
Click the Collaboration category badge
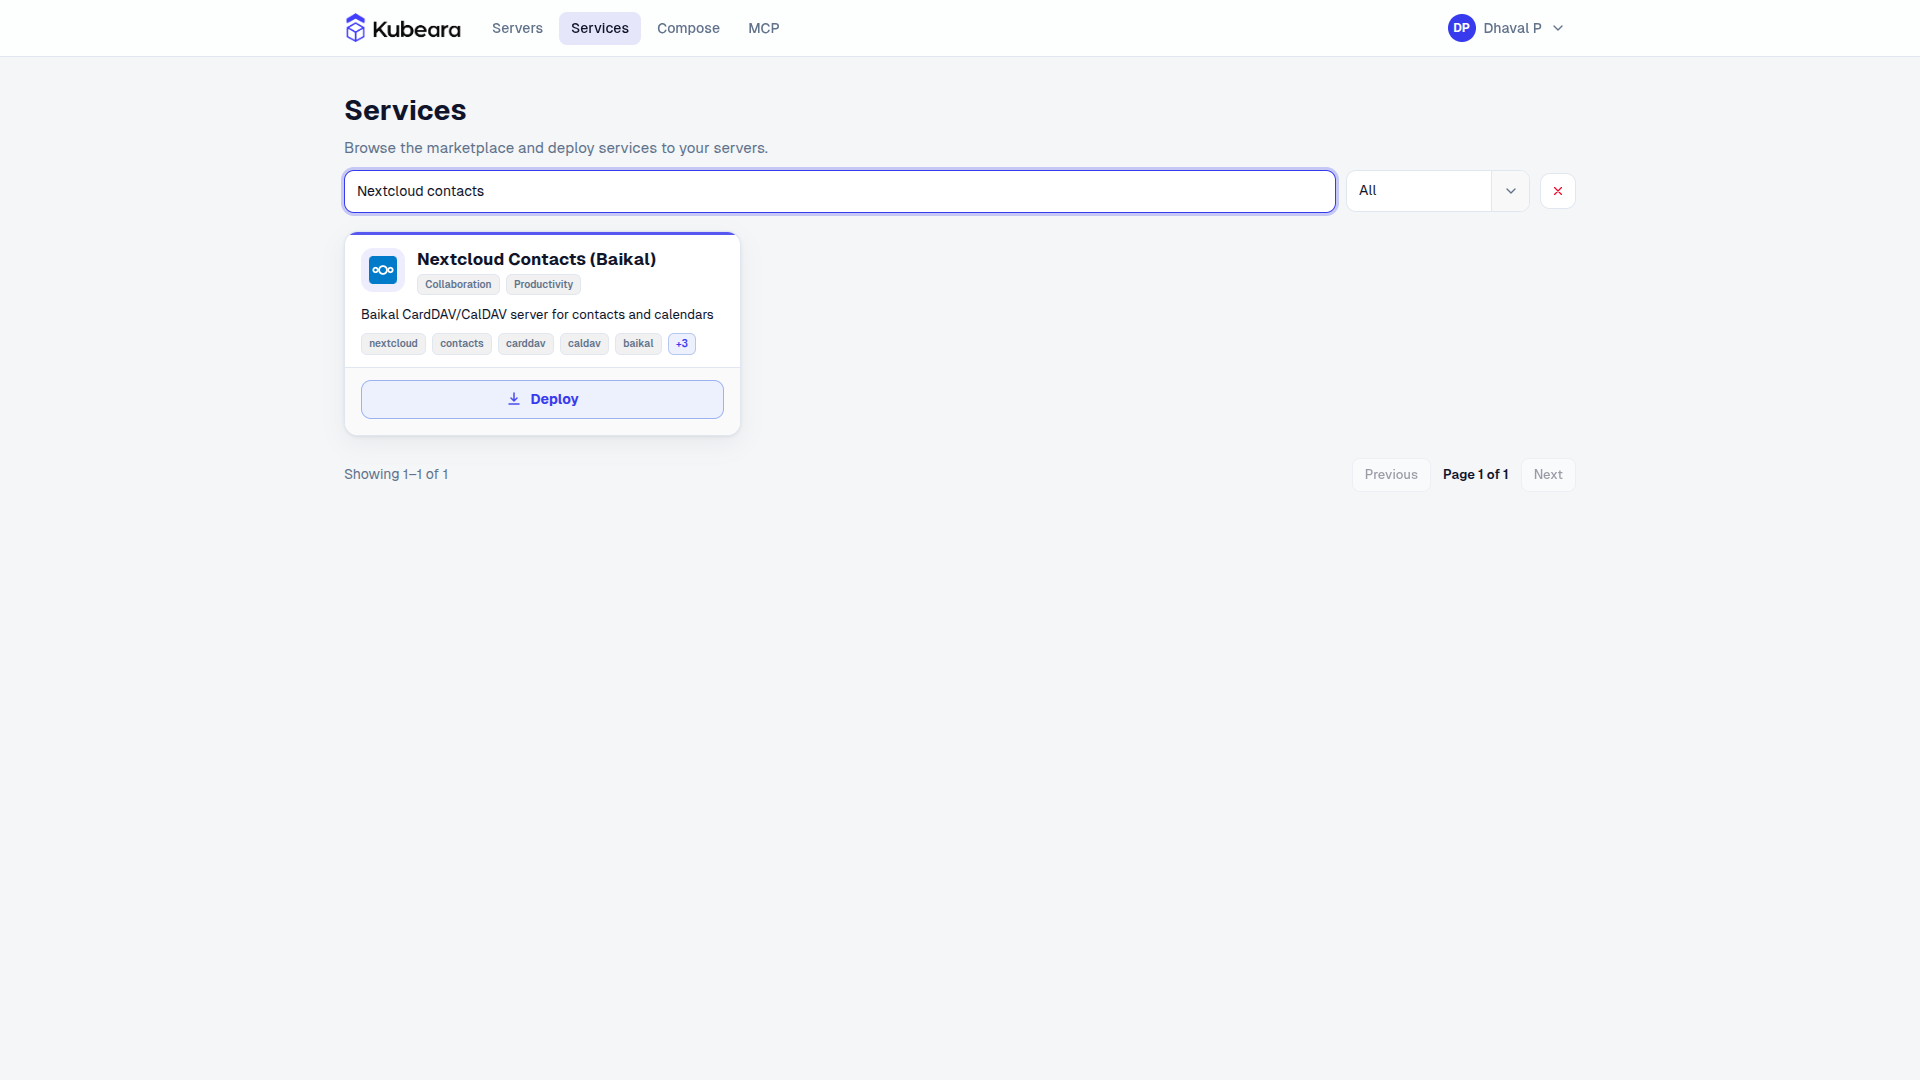point(458,285)
